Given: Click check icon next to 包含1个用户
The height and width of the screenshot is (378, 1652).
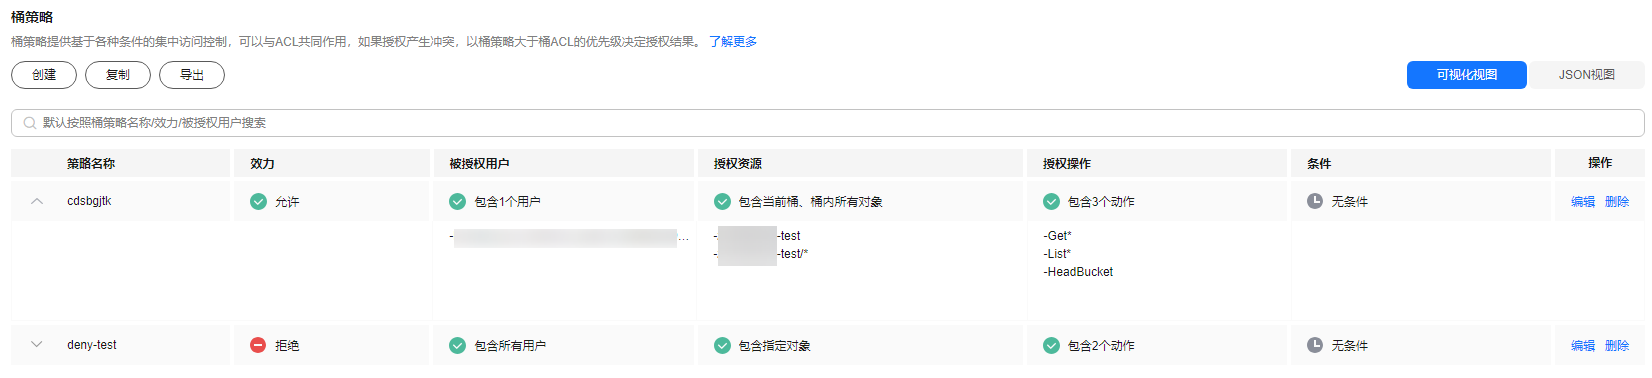Looking at the screenshot, I should click(x=457, y=201).
